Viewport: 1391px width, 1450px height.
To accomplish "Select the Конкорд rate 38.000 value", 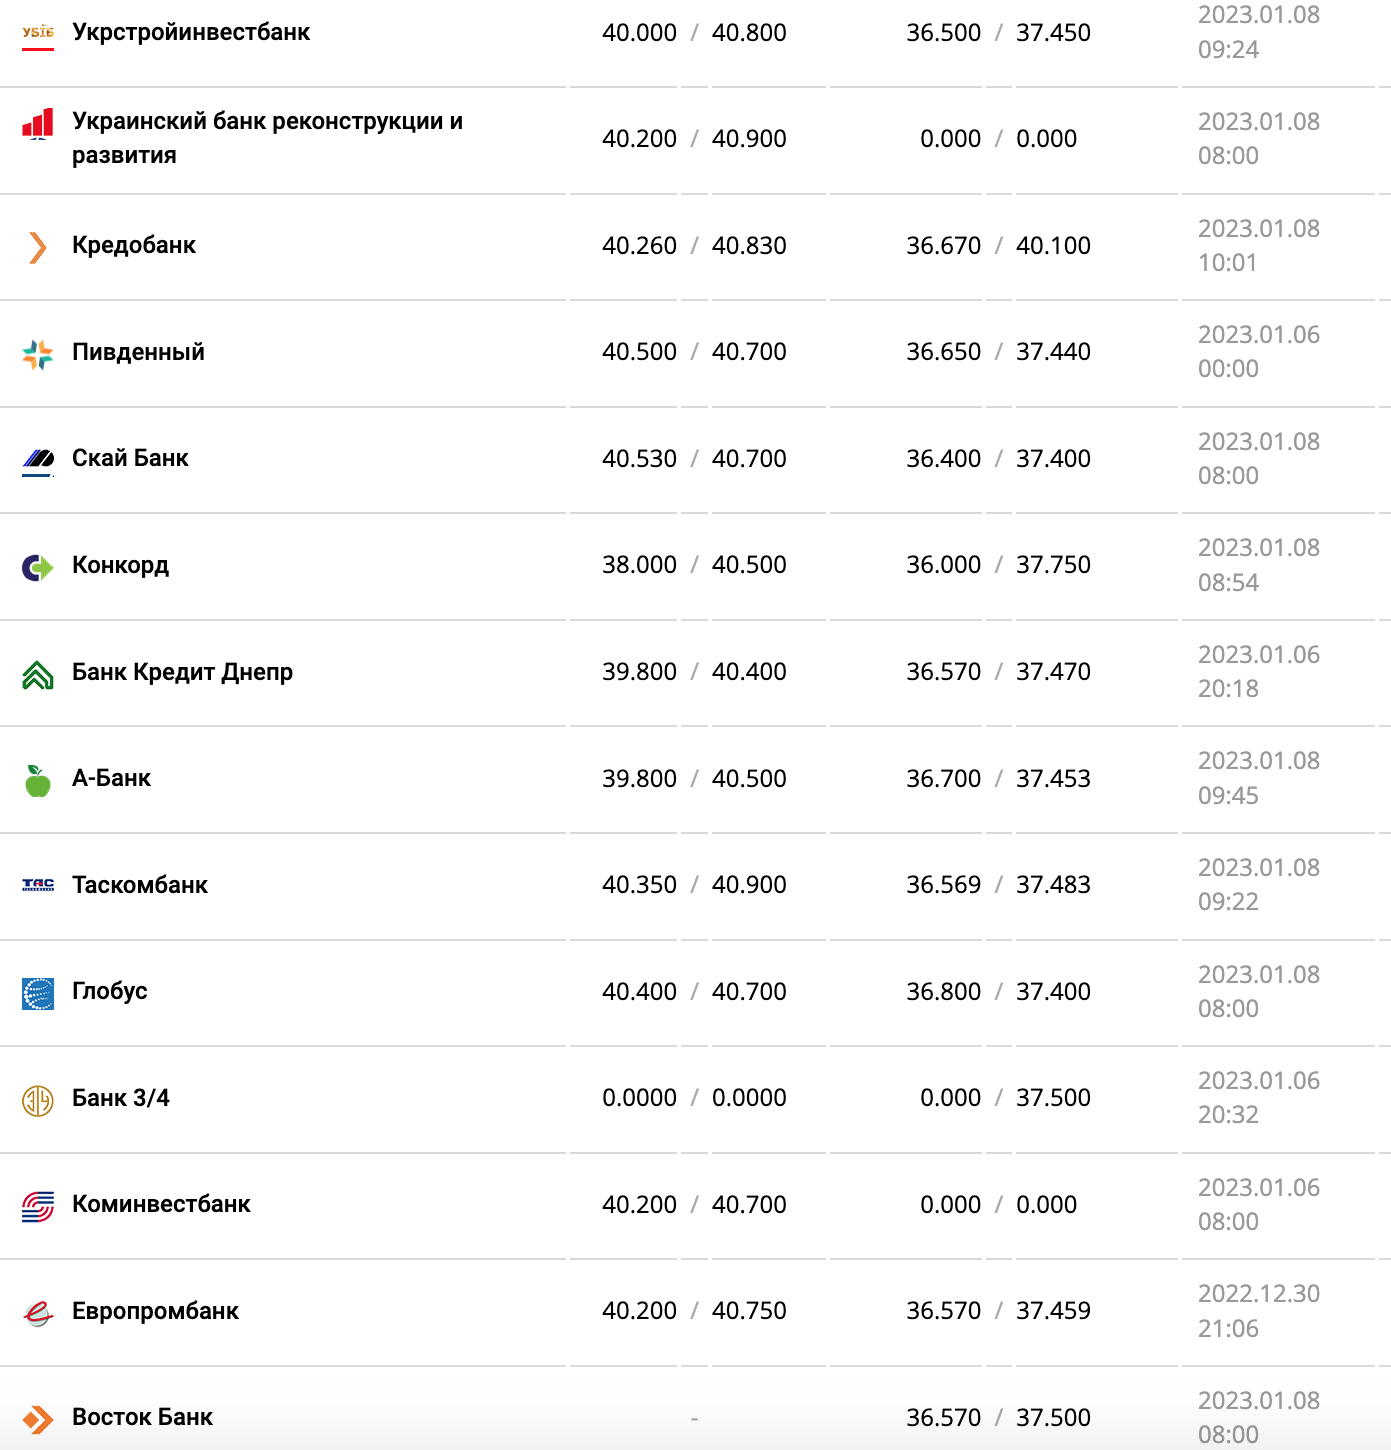I will coord(639,565).
